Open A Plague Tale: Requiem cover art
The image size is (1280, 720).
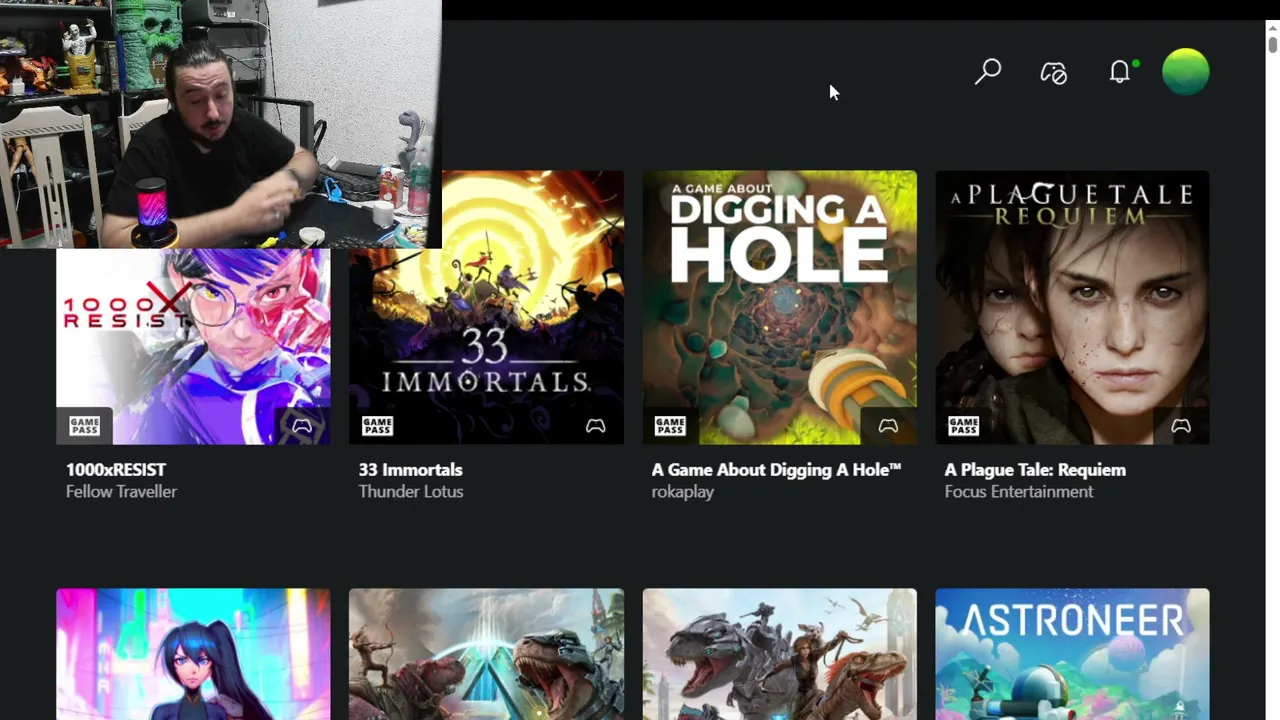click(x=1072, y=308)
